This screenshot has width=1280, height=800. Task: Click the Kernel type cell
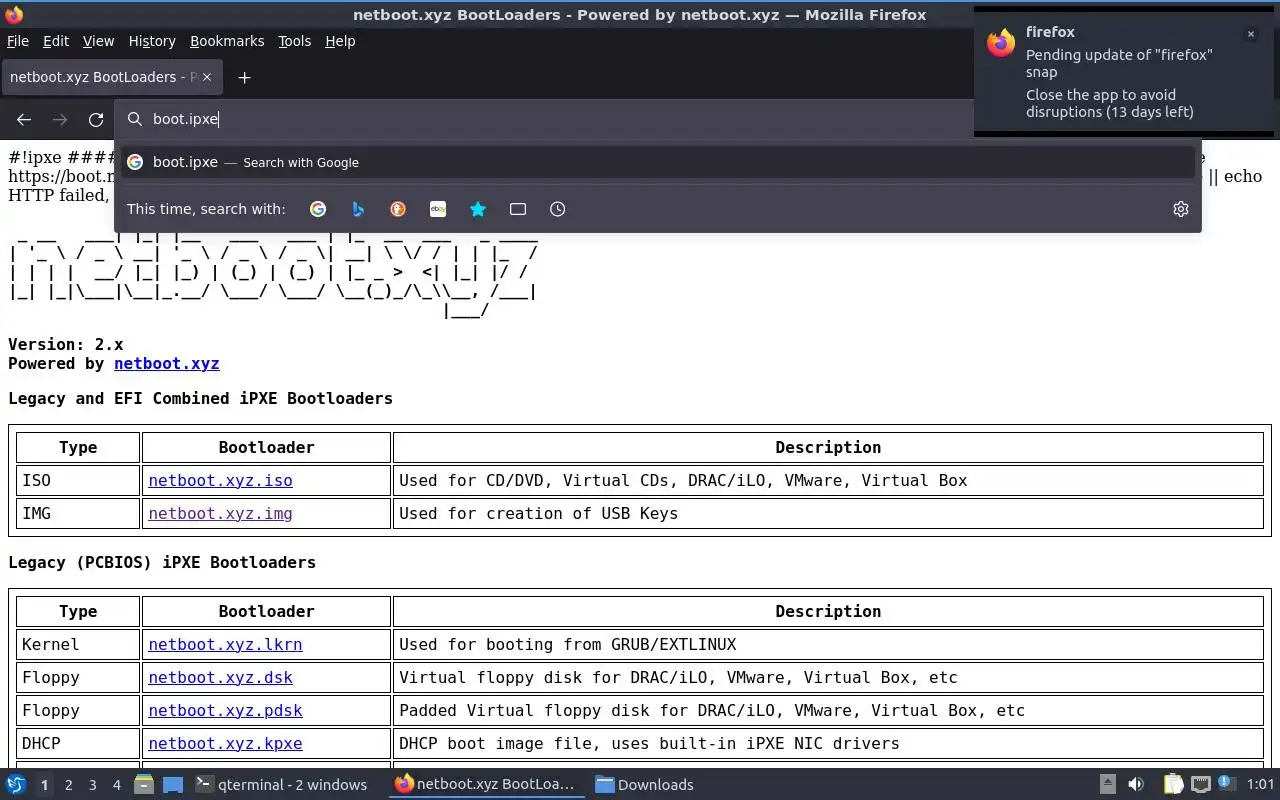pyautogui.click(x=78, y=644)
